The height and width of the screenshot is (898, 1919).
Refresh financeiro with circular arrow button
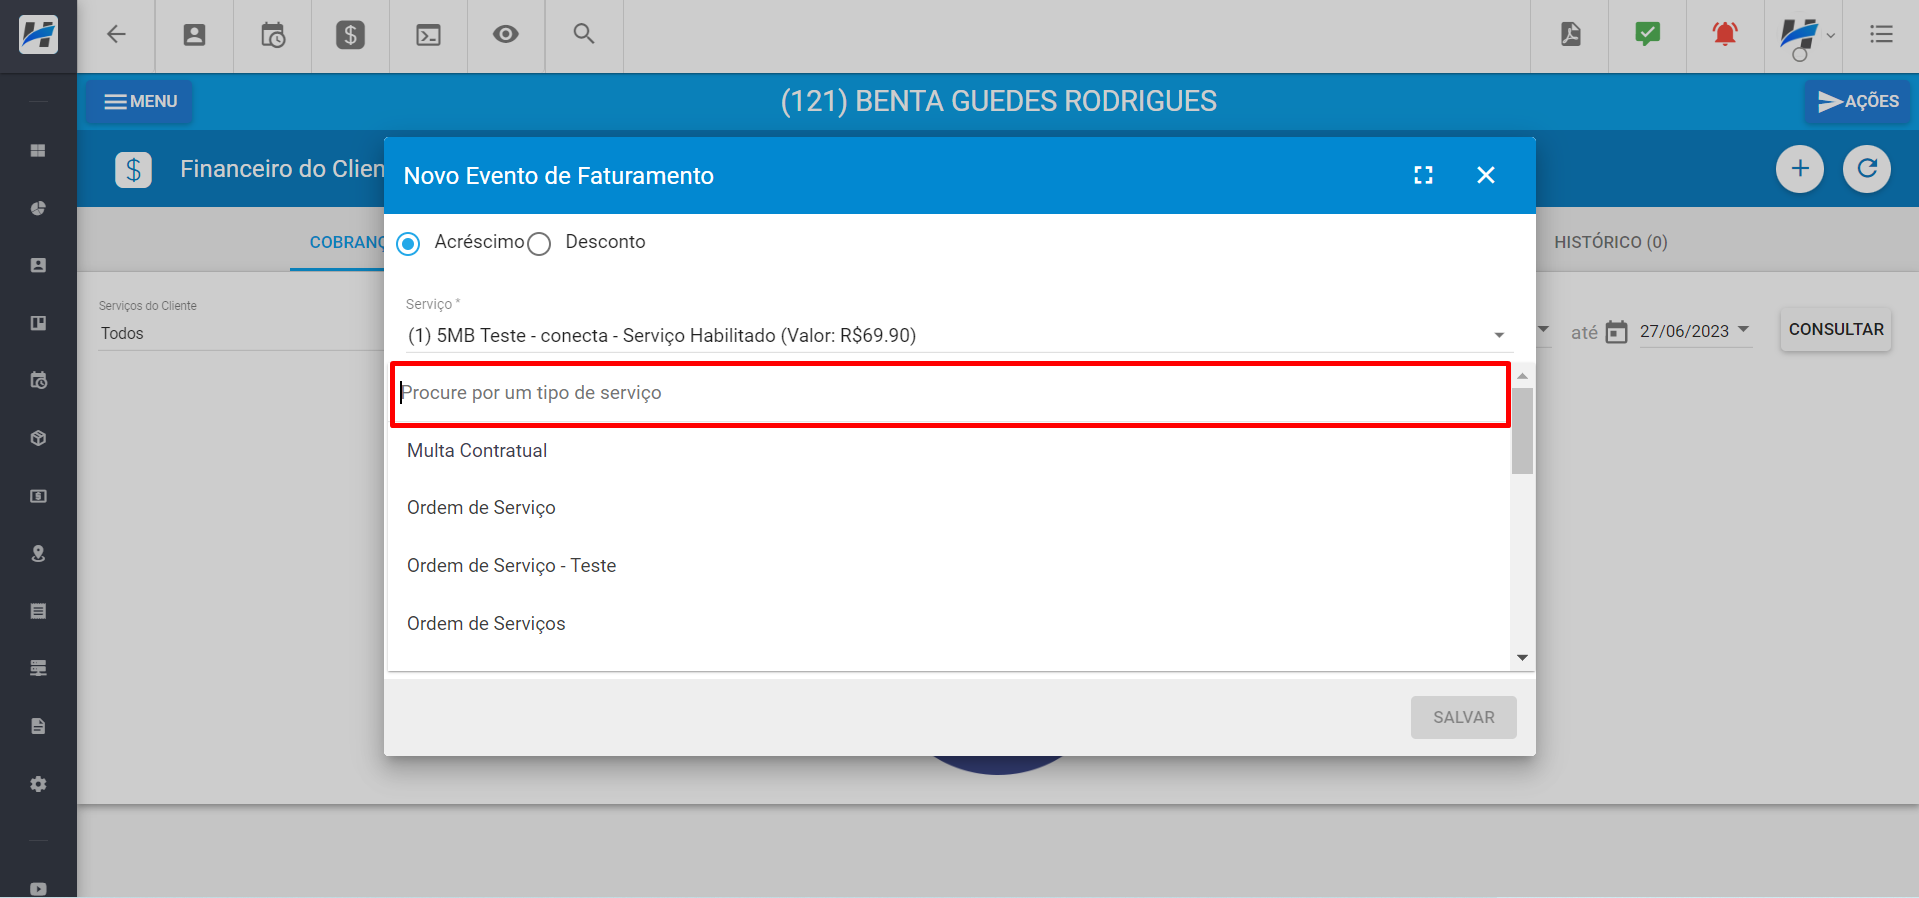point(1867,168)
